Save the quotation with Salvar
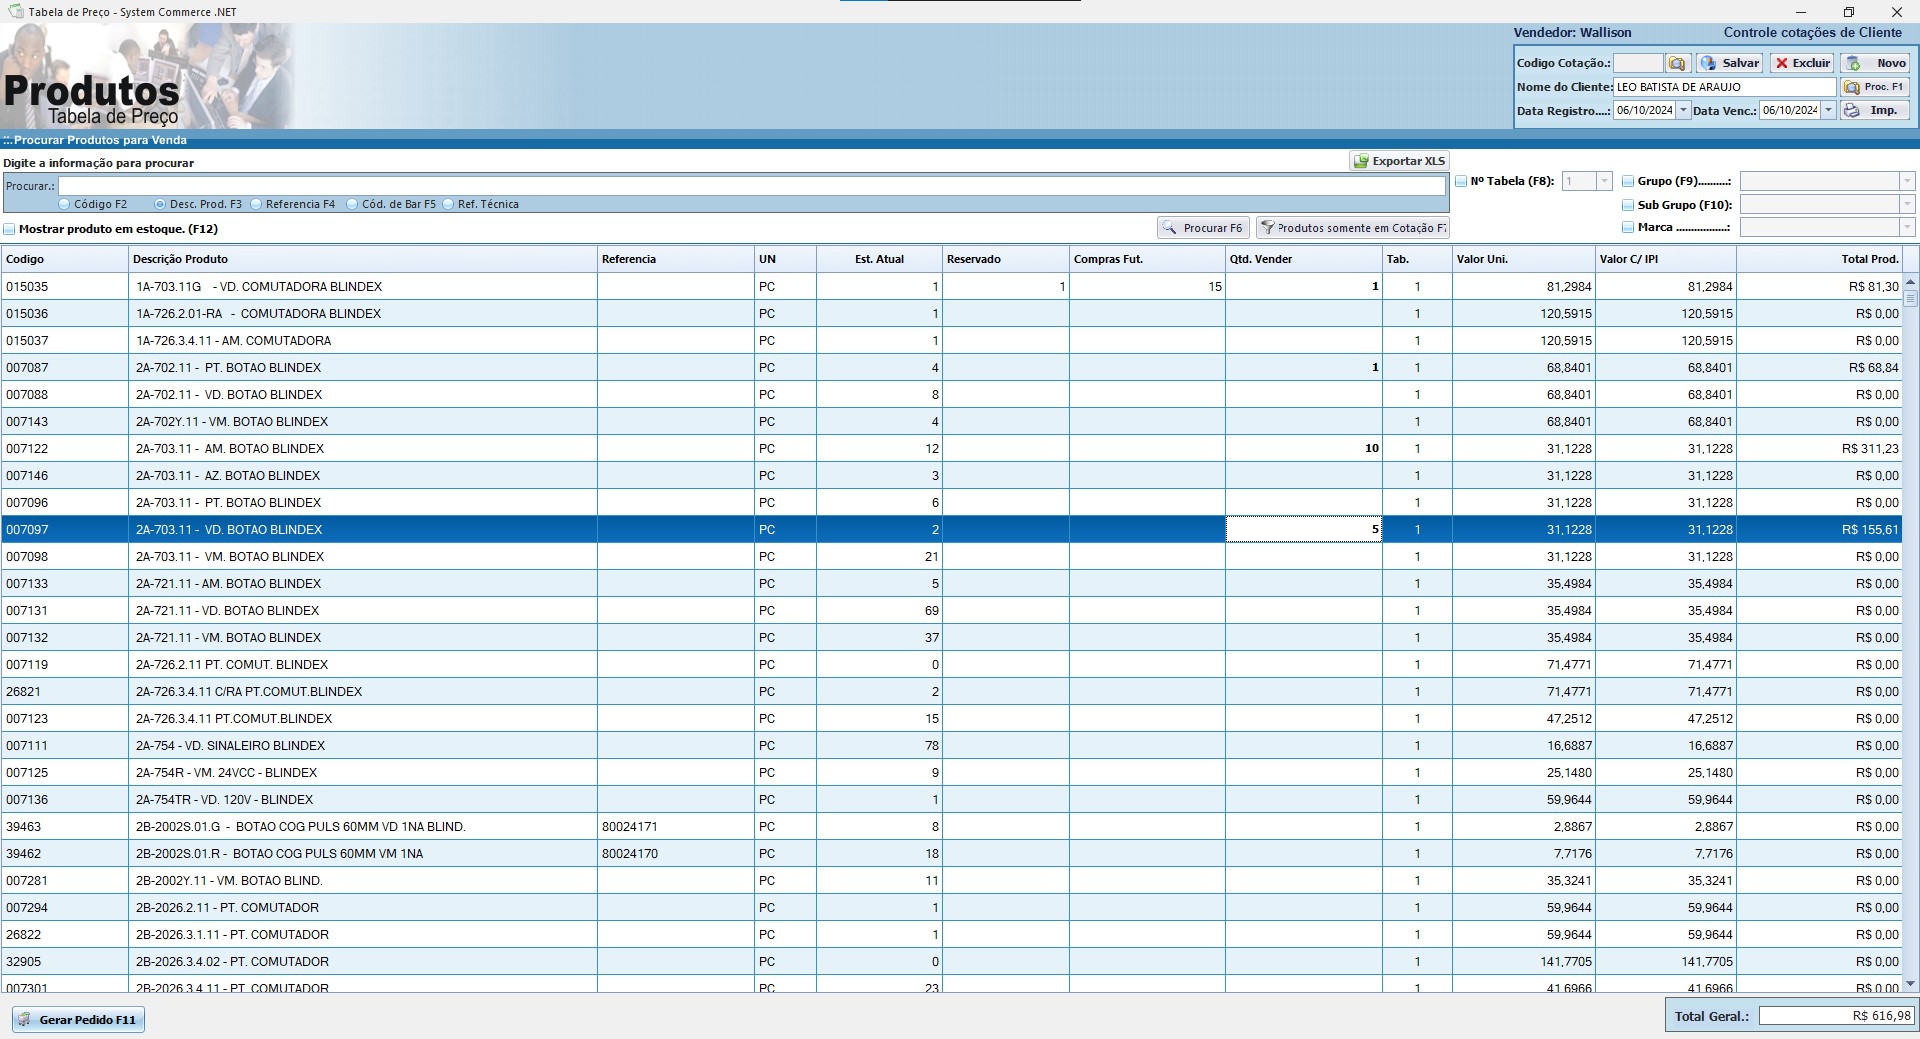This screenshot has width=1920, height=1039. tap(1730, 63)
